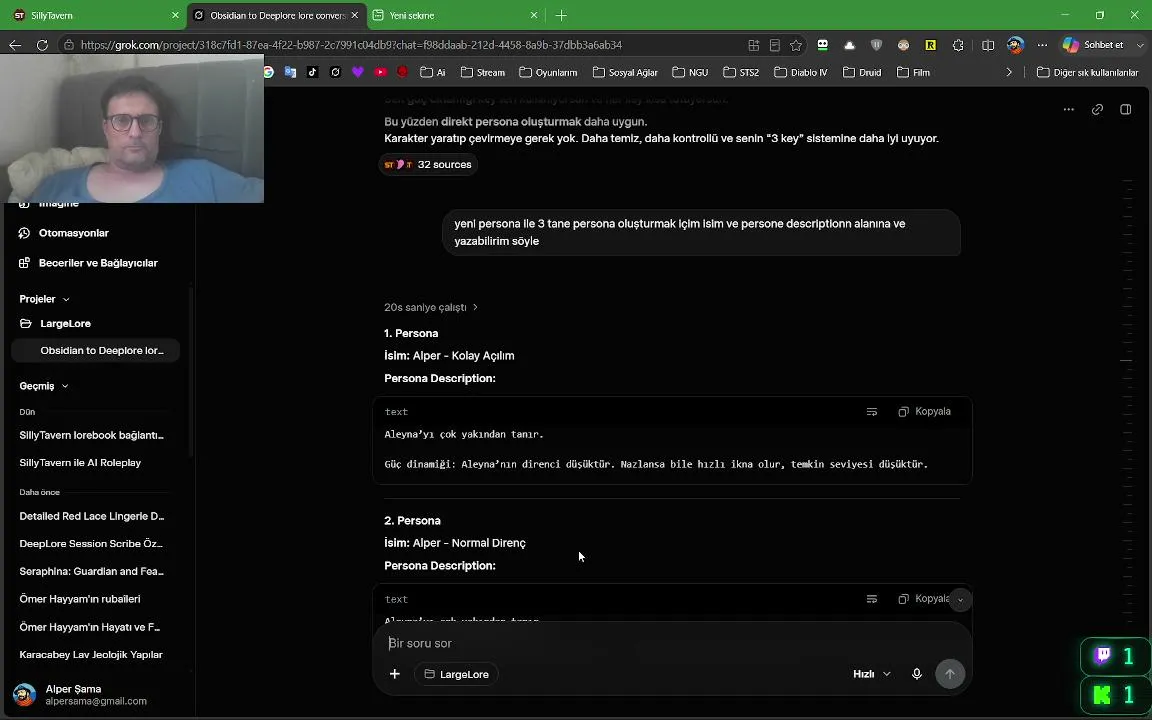Open the Kick overlay counter icon
The height and width of the screenshot is (720, 1152).
(x=1101, y=694)
